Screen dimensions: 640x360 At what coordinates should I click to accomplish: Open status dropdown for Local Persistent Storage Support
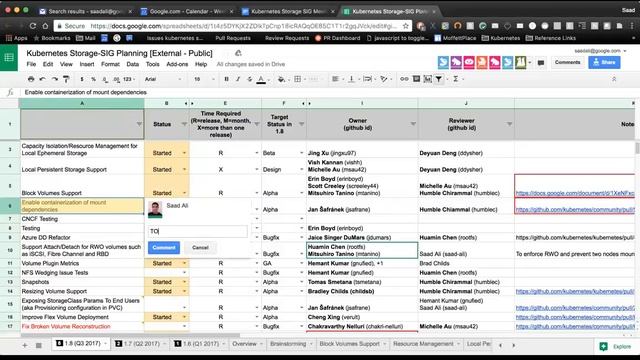[x=184, y=169]
